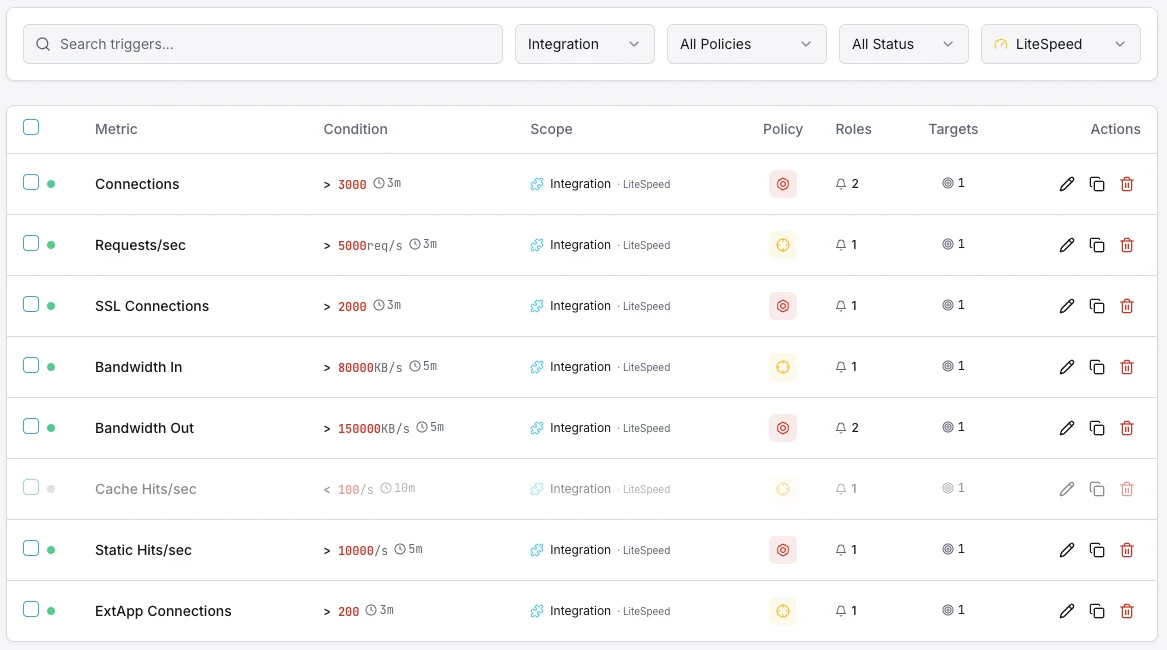Image resolution: width=1167 pixels, height=650 pixels.
Task: Click the Targets column header
Action: 953,129
